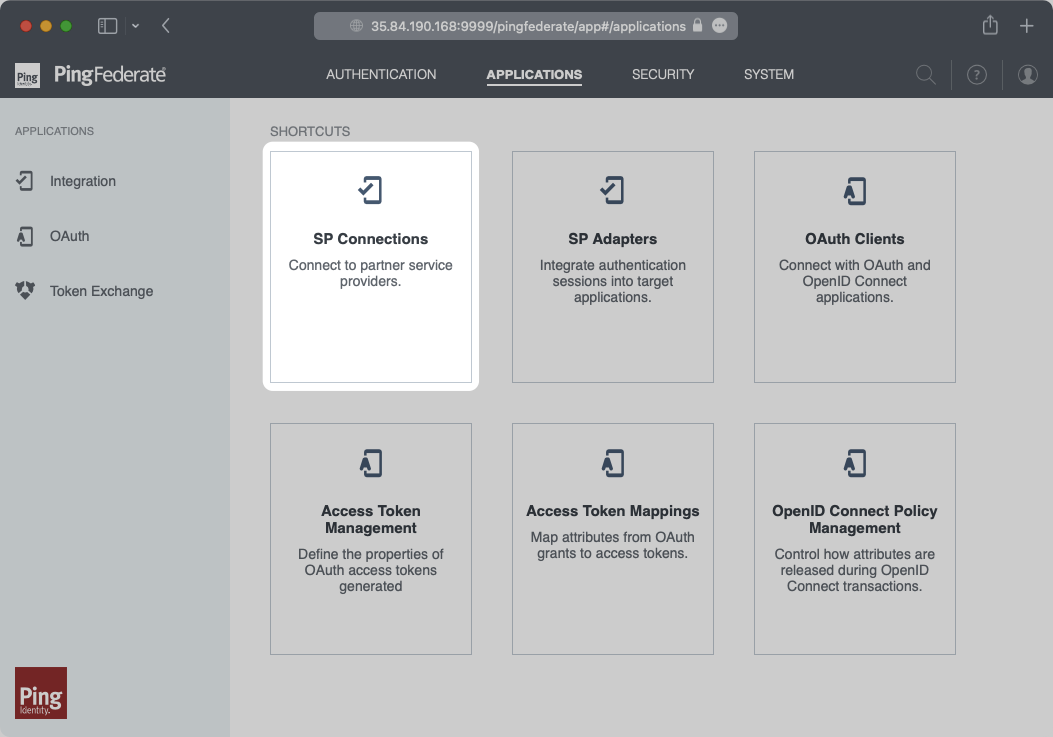Screen dimensions: 1053x737
Task: Expand the sidebar tab group chevron
Action: coord(135,26)
